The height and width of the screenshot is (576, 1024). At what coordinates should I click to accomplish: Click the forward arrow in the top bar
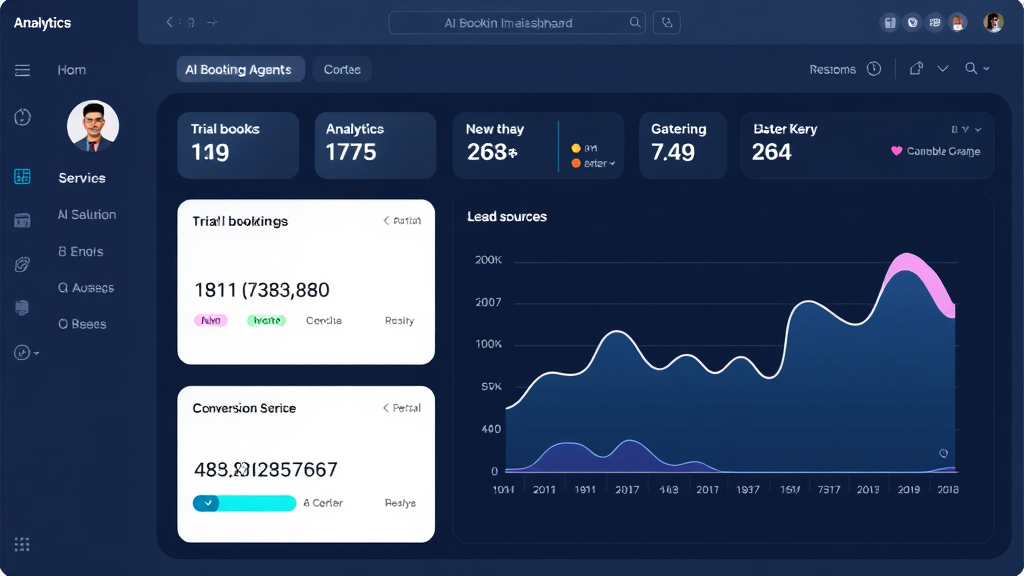212,22
